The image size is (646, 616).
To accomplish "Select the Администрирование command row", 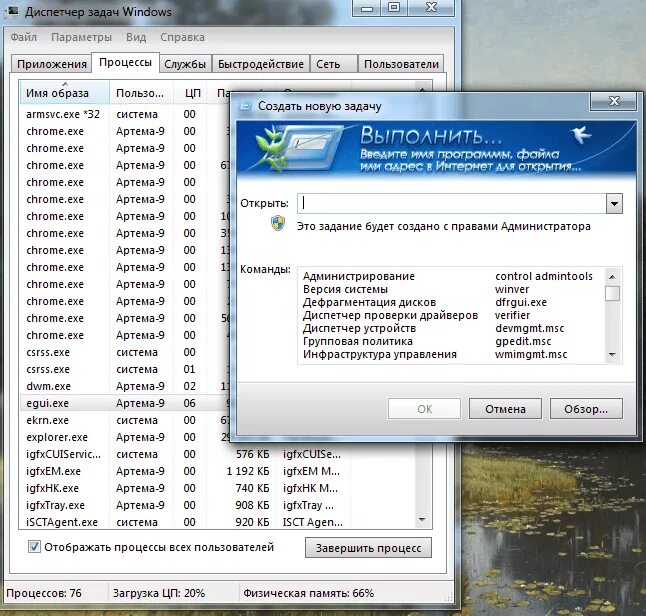I will pyautogui.click(x=452, y=276).
